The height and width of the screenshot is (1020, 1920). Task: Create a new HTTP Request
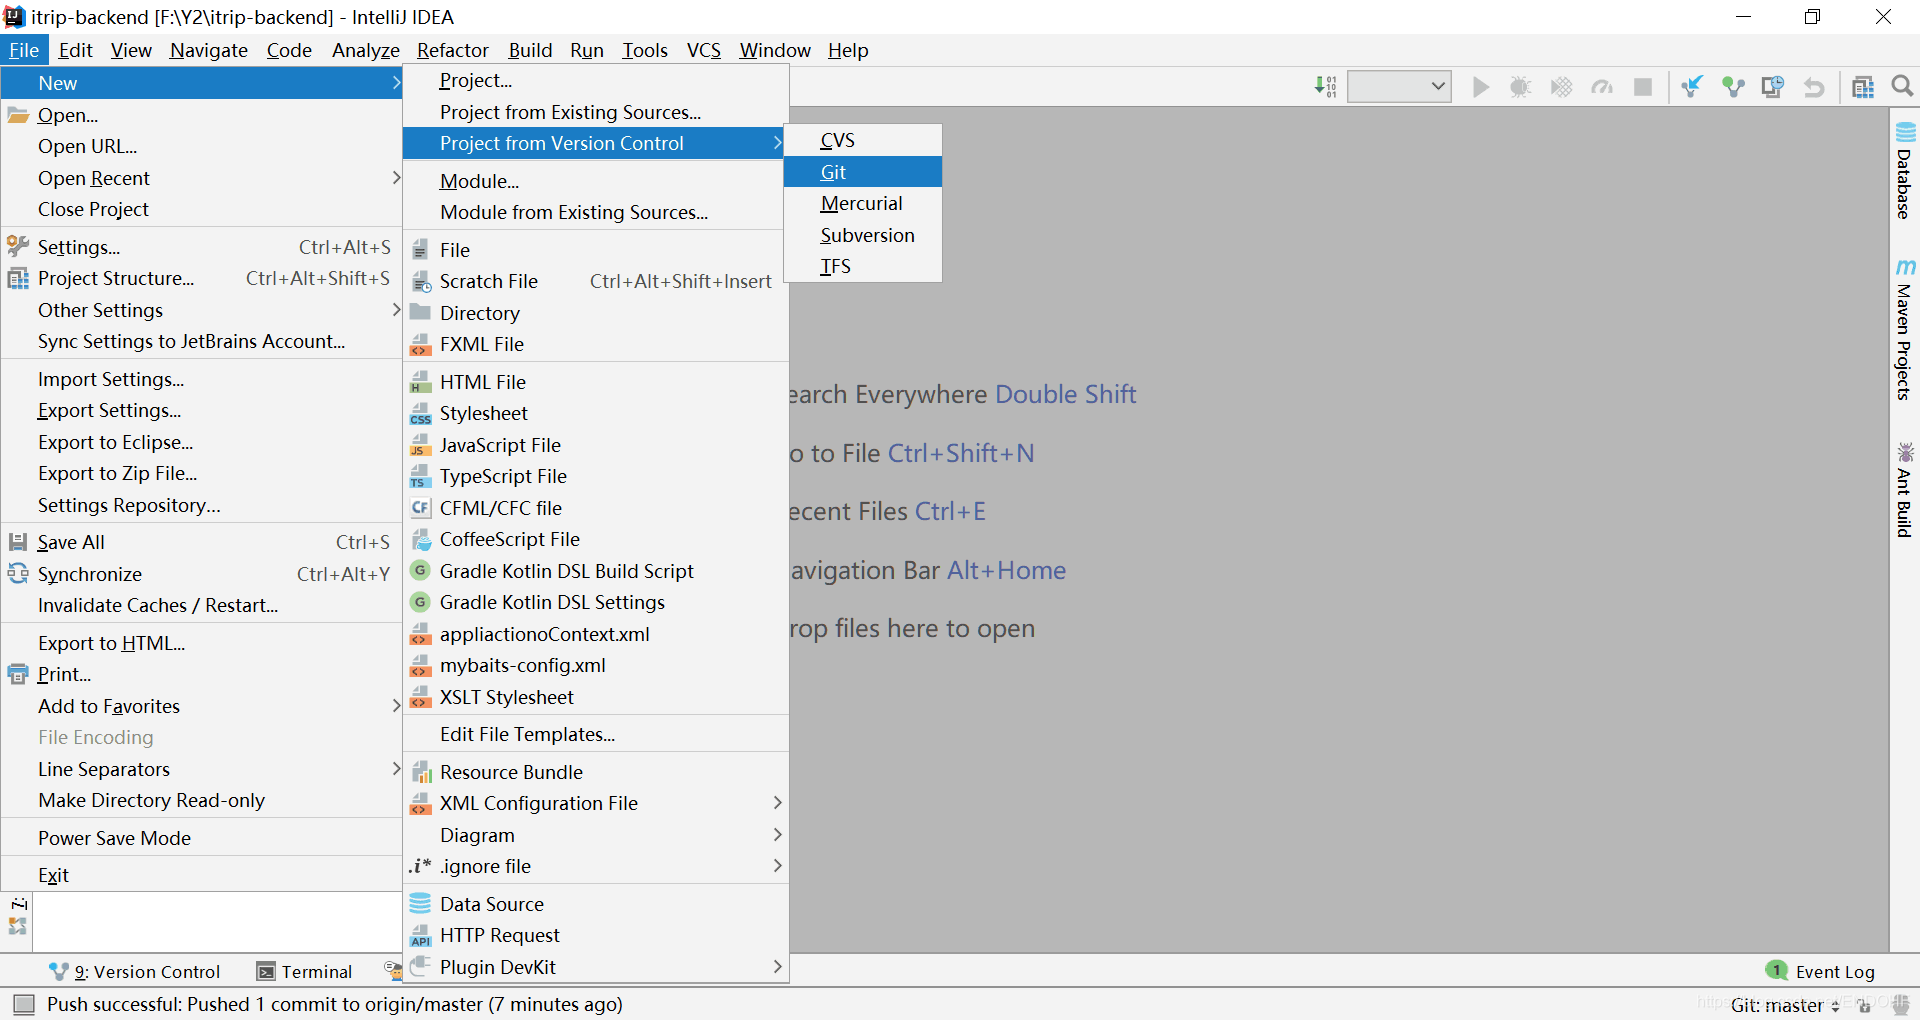click(x=596, y=935)
